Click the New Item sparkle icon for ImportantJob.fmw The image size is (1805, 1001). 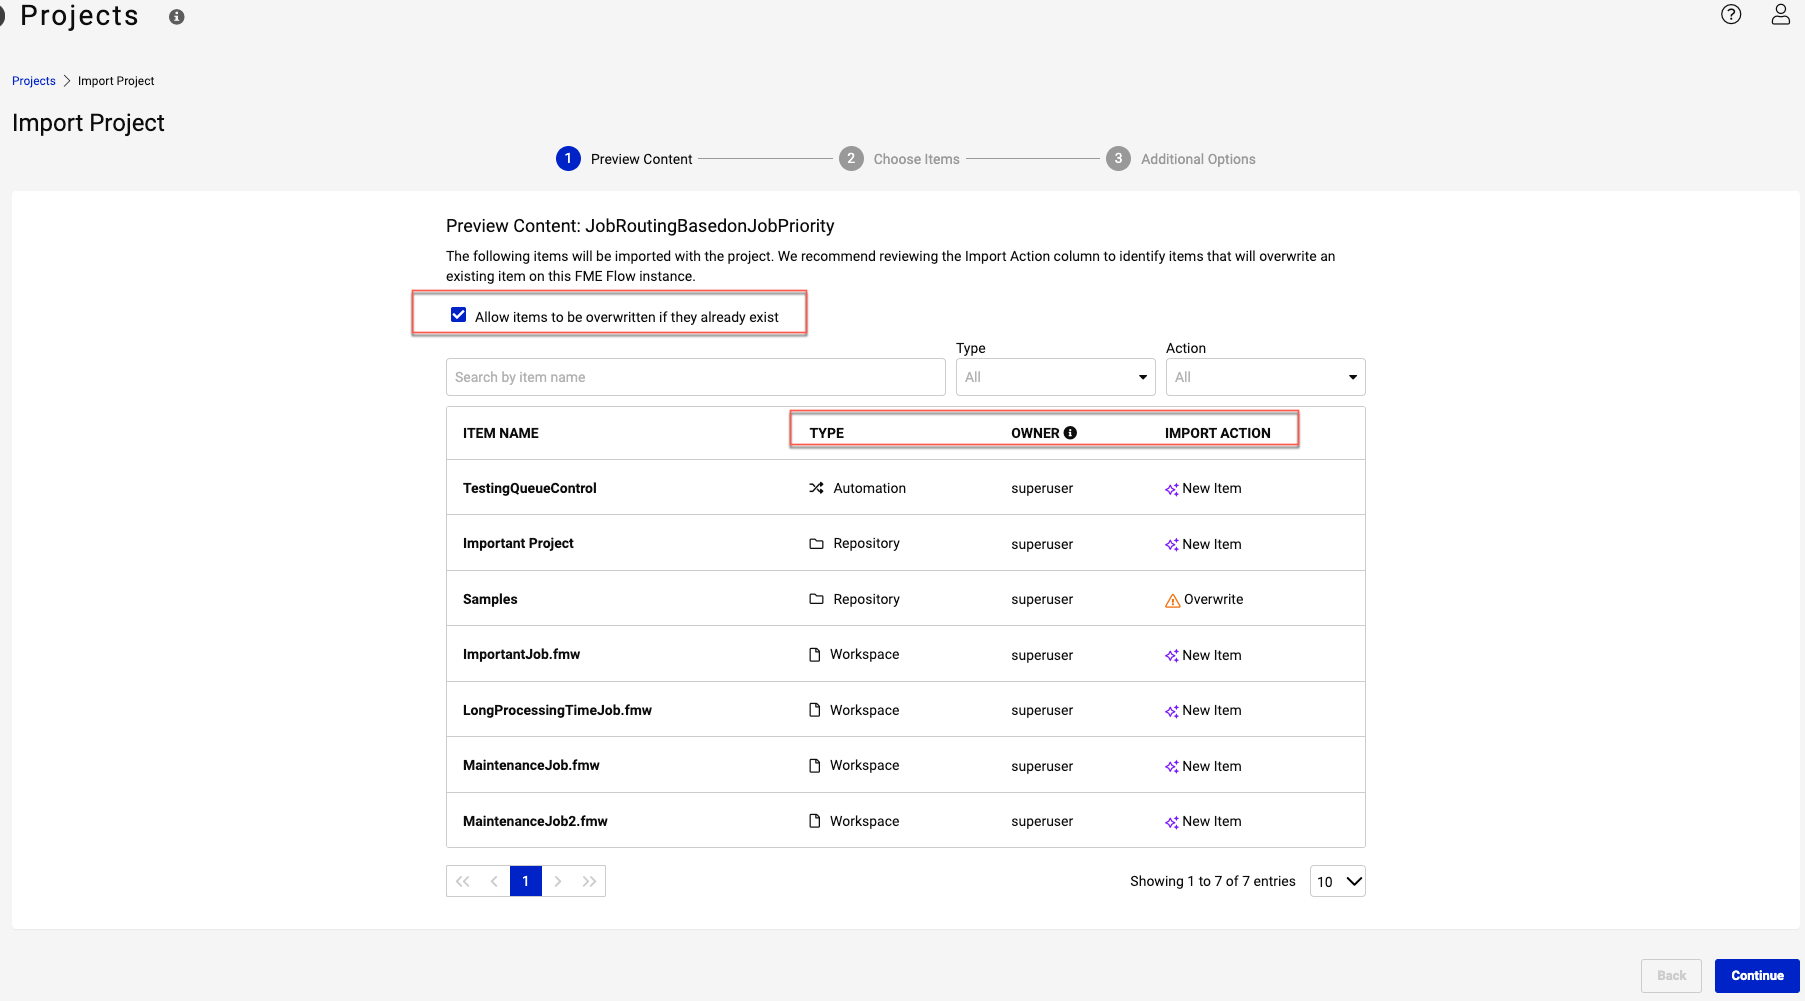(x=1172, y=656)
